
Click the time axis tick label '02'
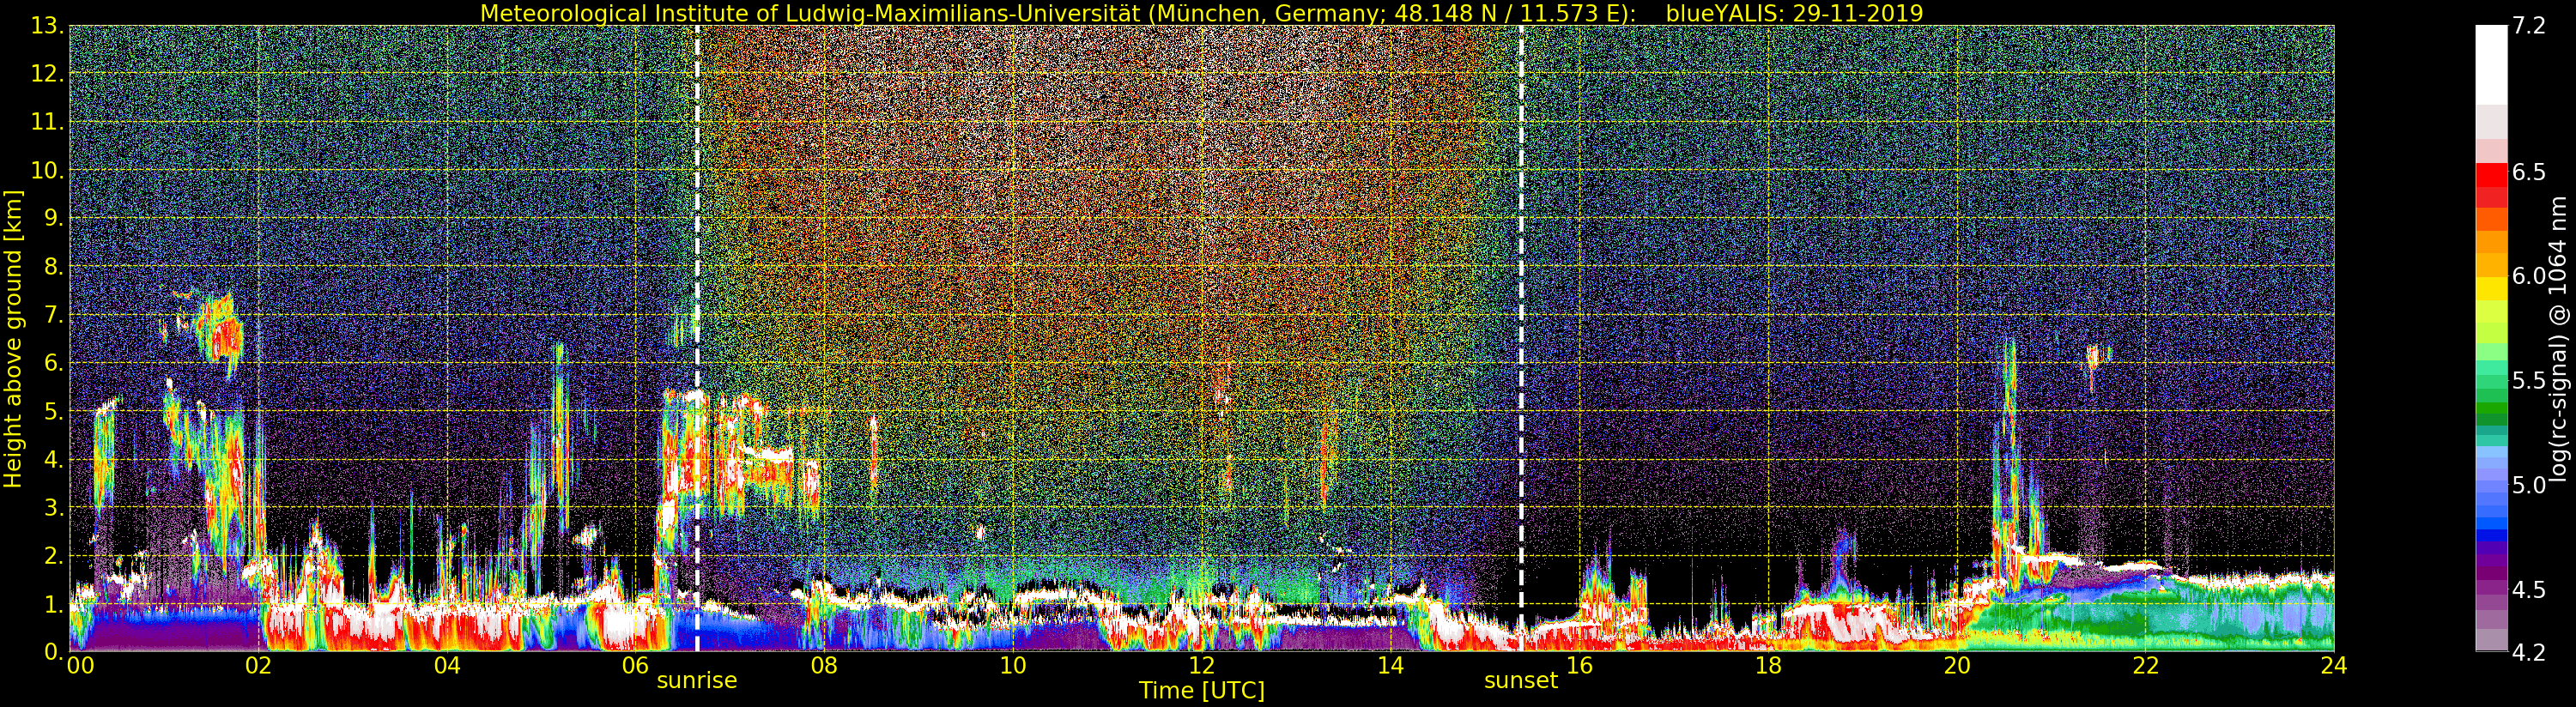258,666
